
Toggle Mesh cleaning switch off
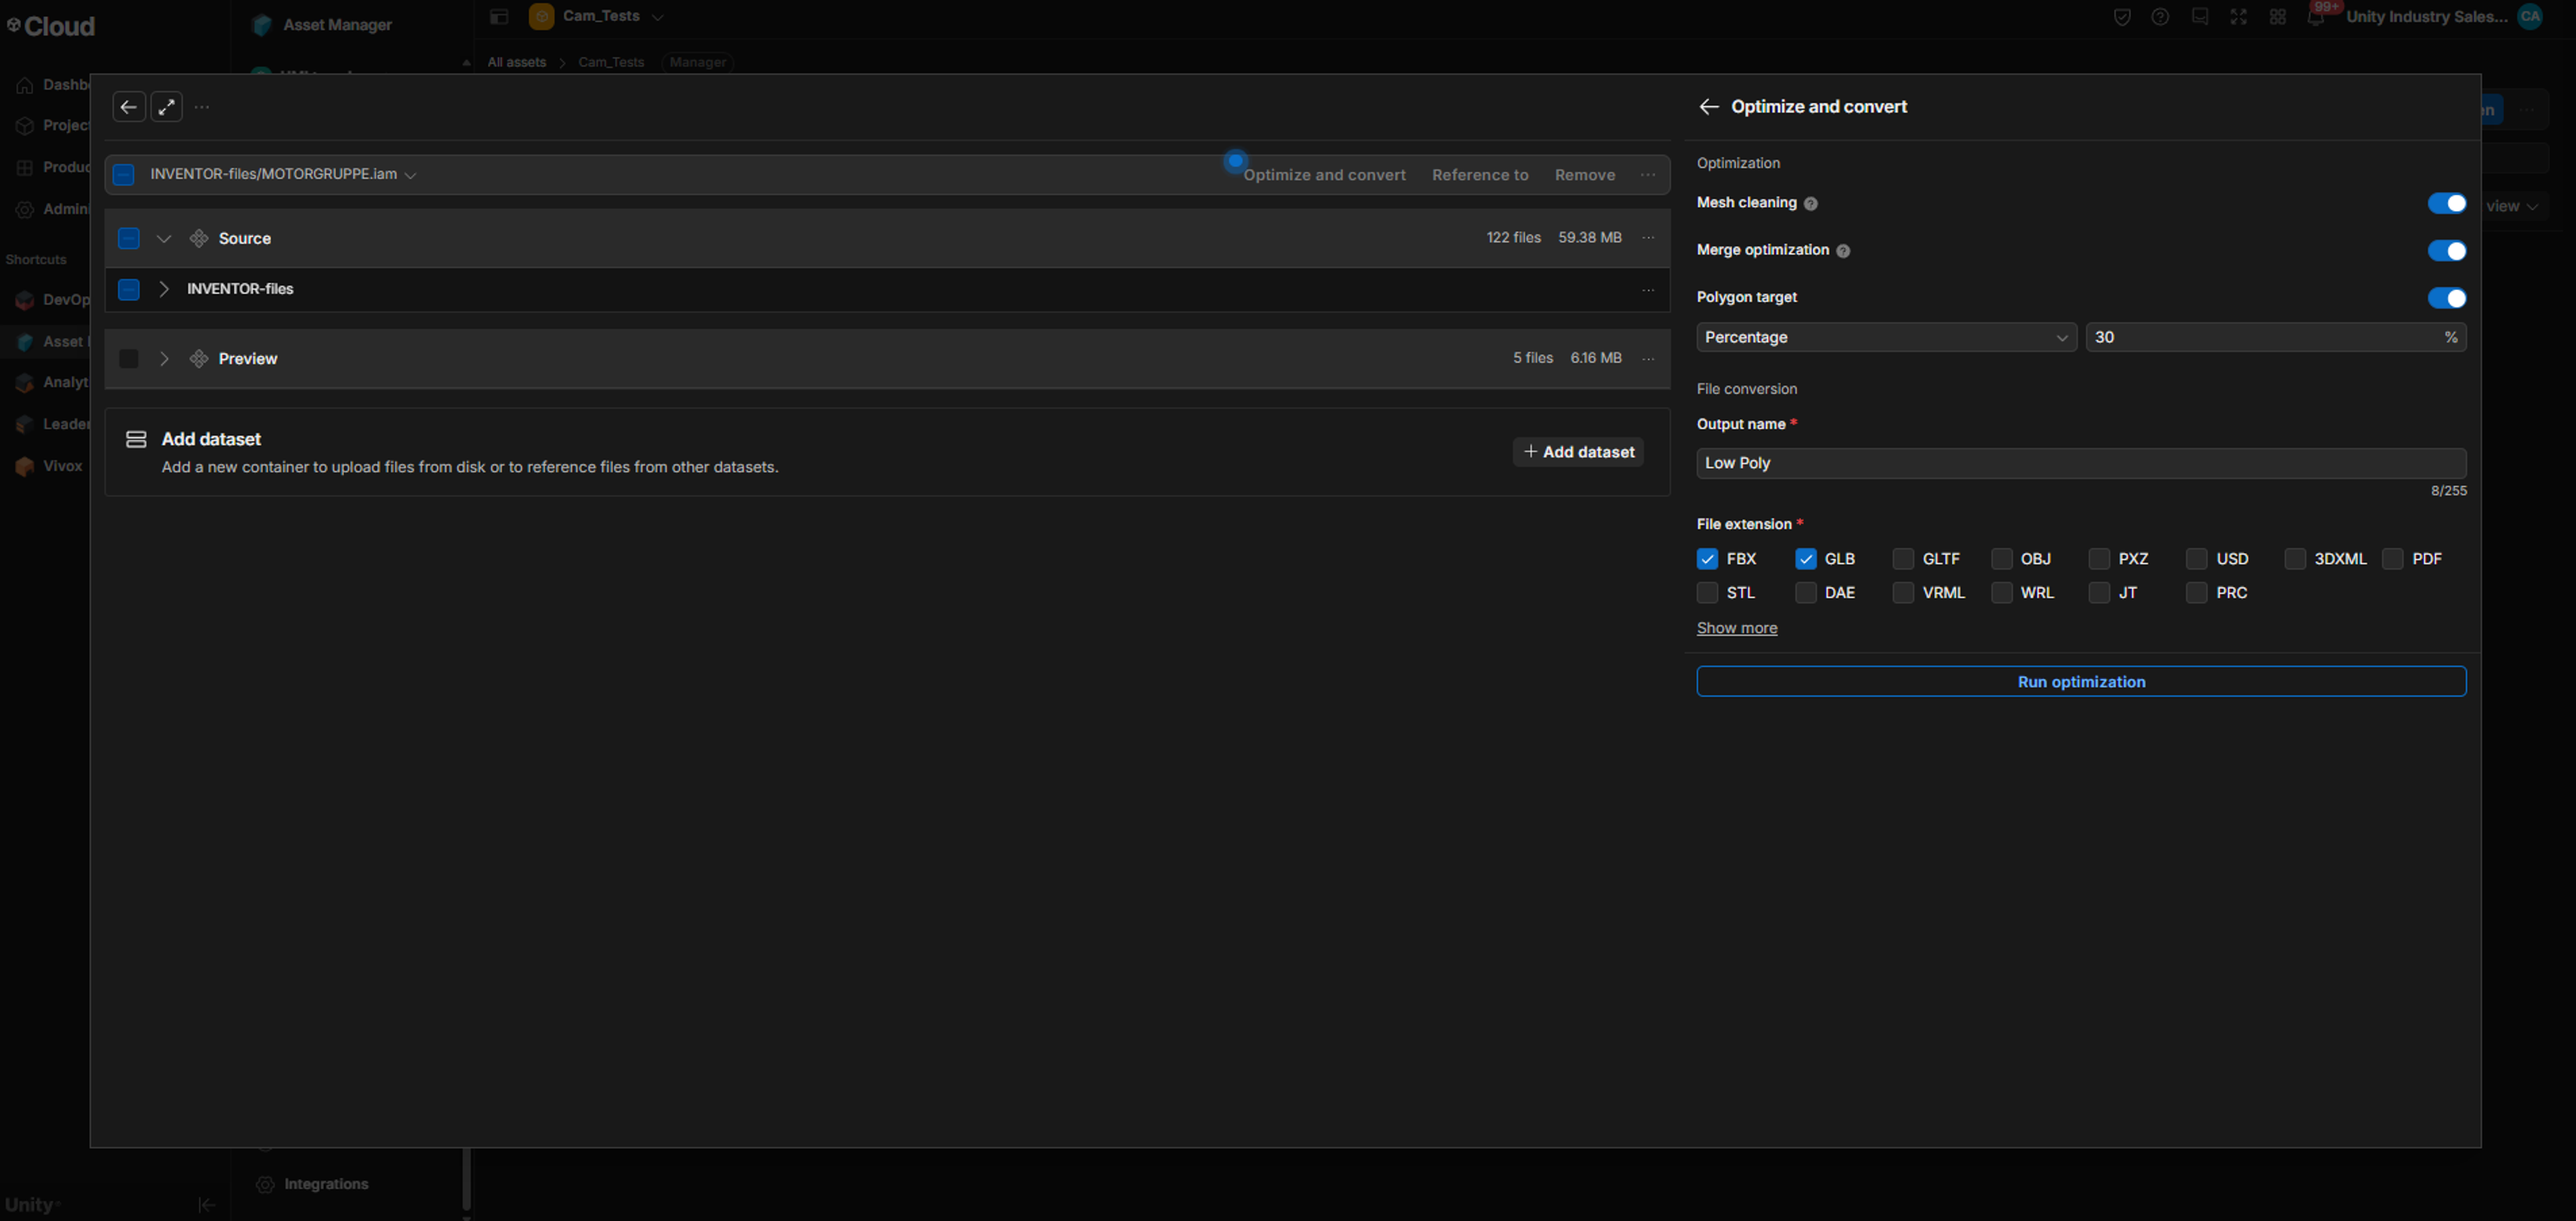pyautogui.click(x=2446, y=203)
